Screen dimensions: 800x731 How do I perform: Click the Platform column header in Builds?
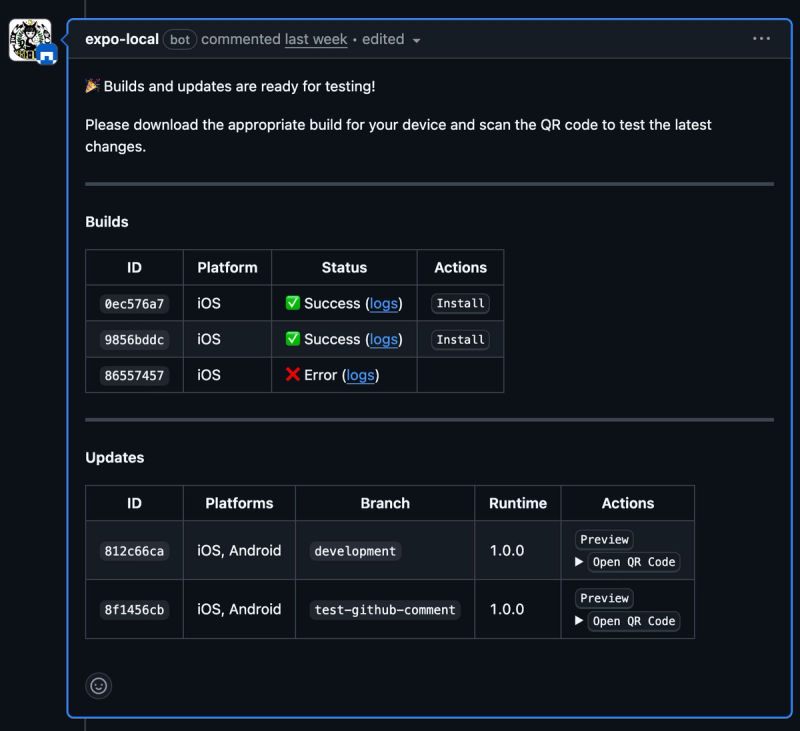(x=228, y=268)
